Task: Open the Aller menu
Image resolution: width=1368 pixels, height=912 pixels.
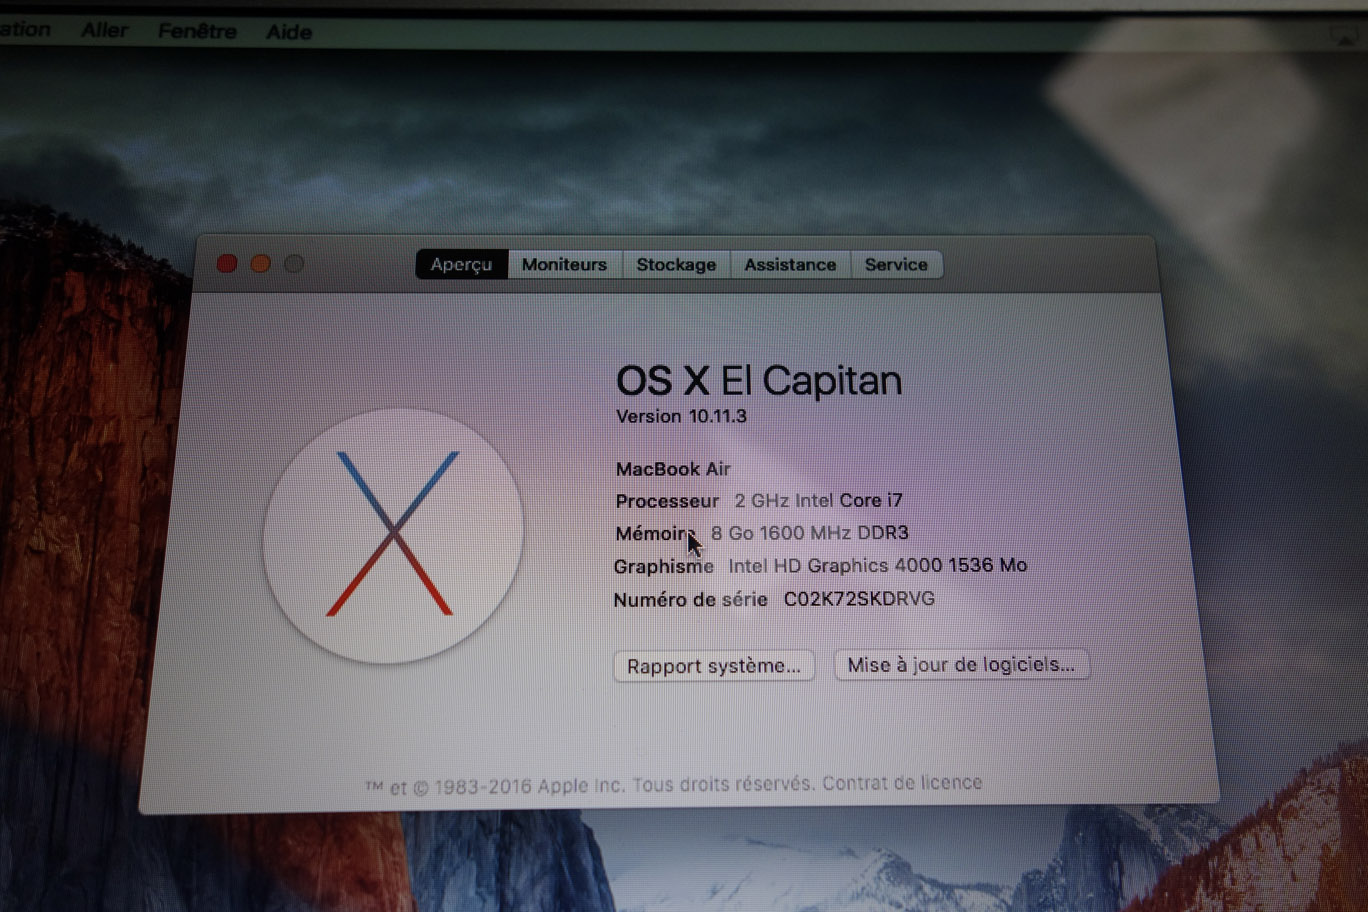Action: point(104,30)
